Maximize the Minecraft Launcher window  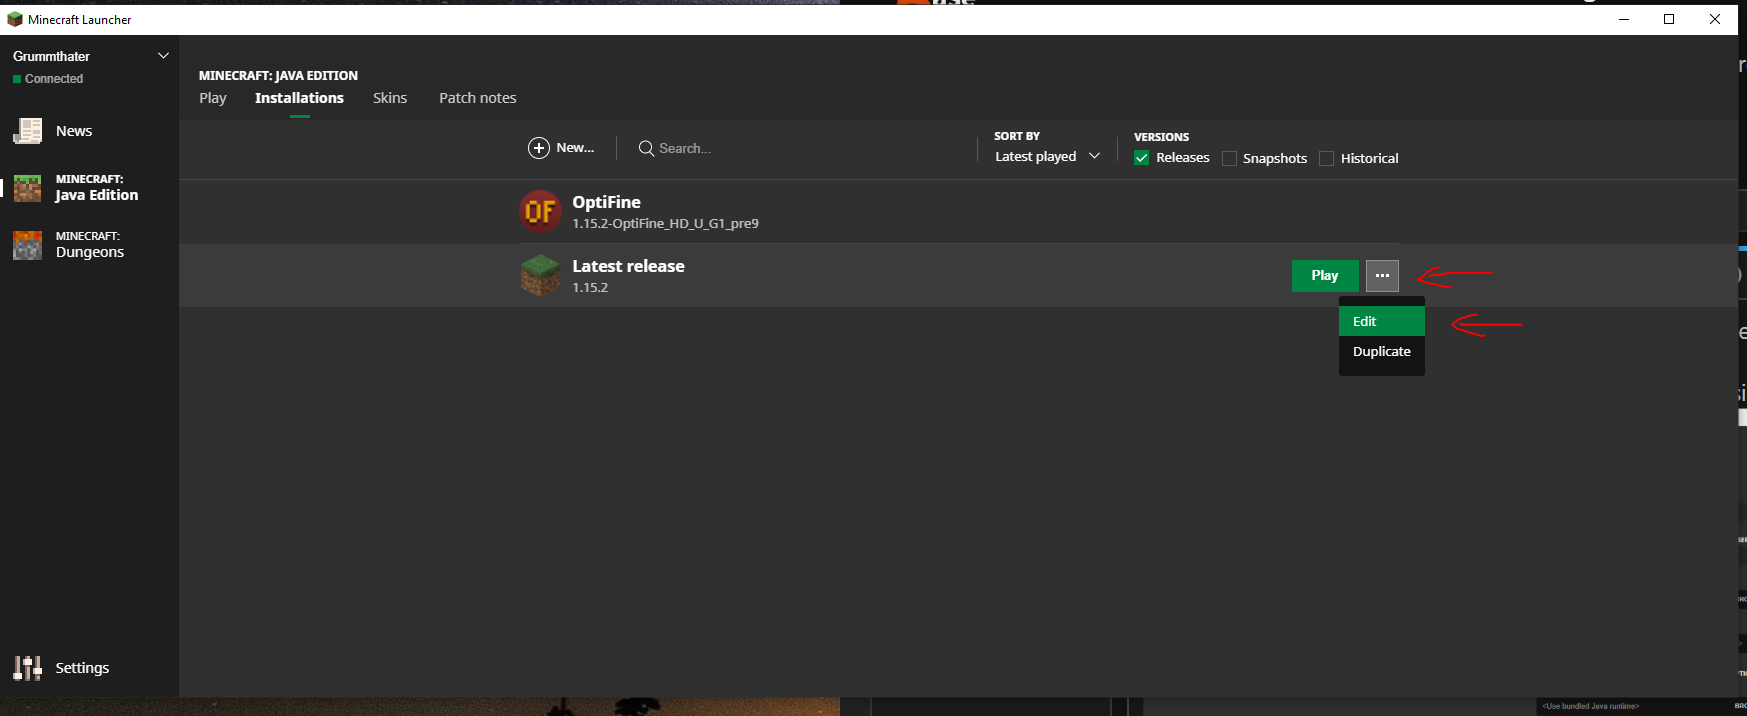1669,19
